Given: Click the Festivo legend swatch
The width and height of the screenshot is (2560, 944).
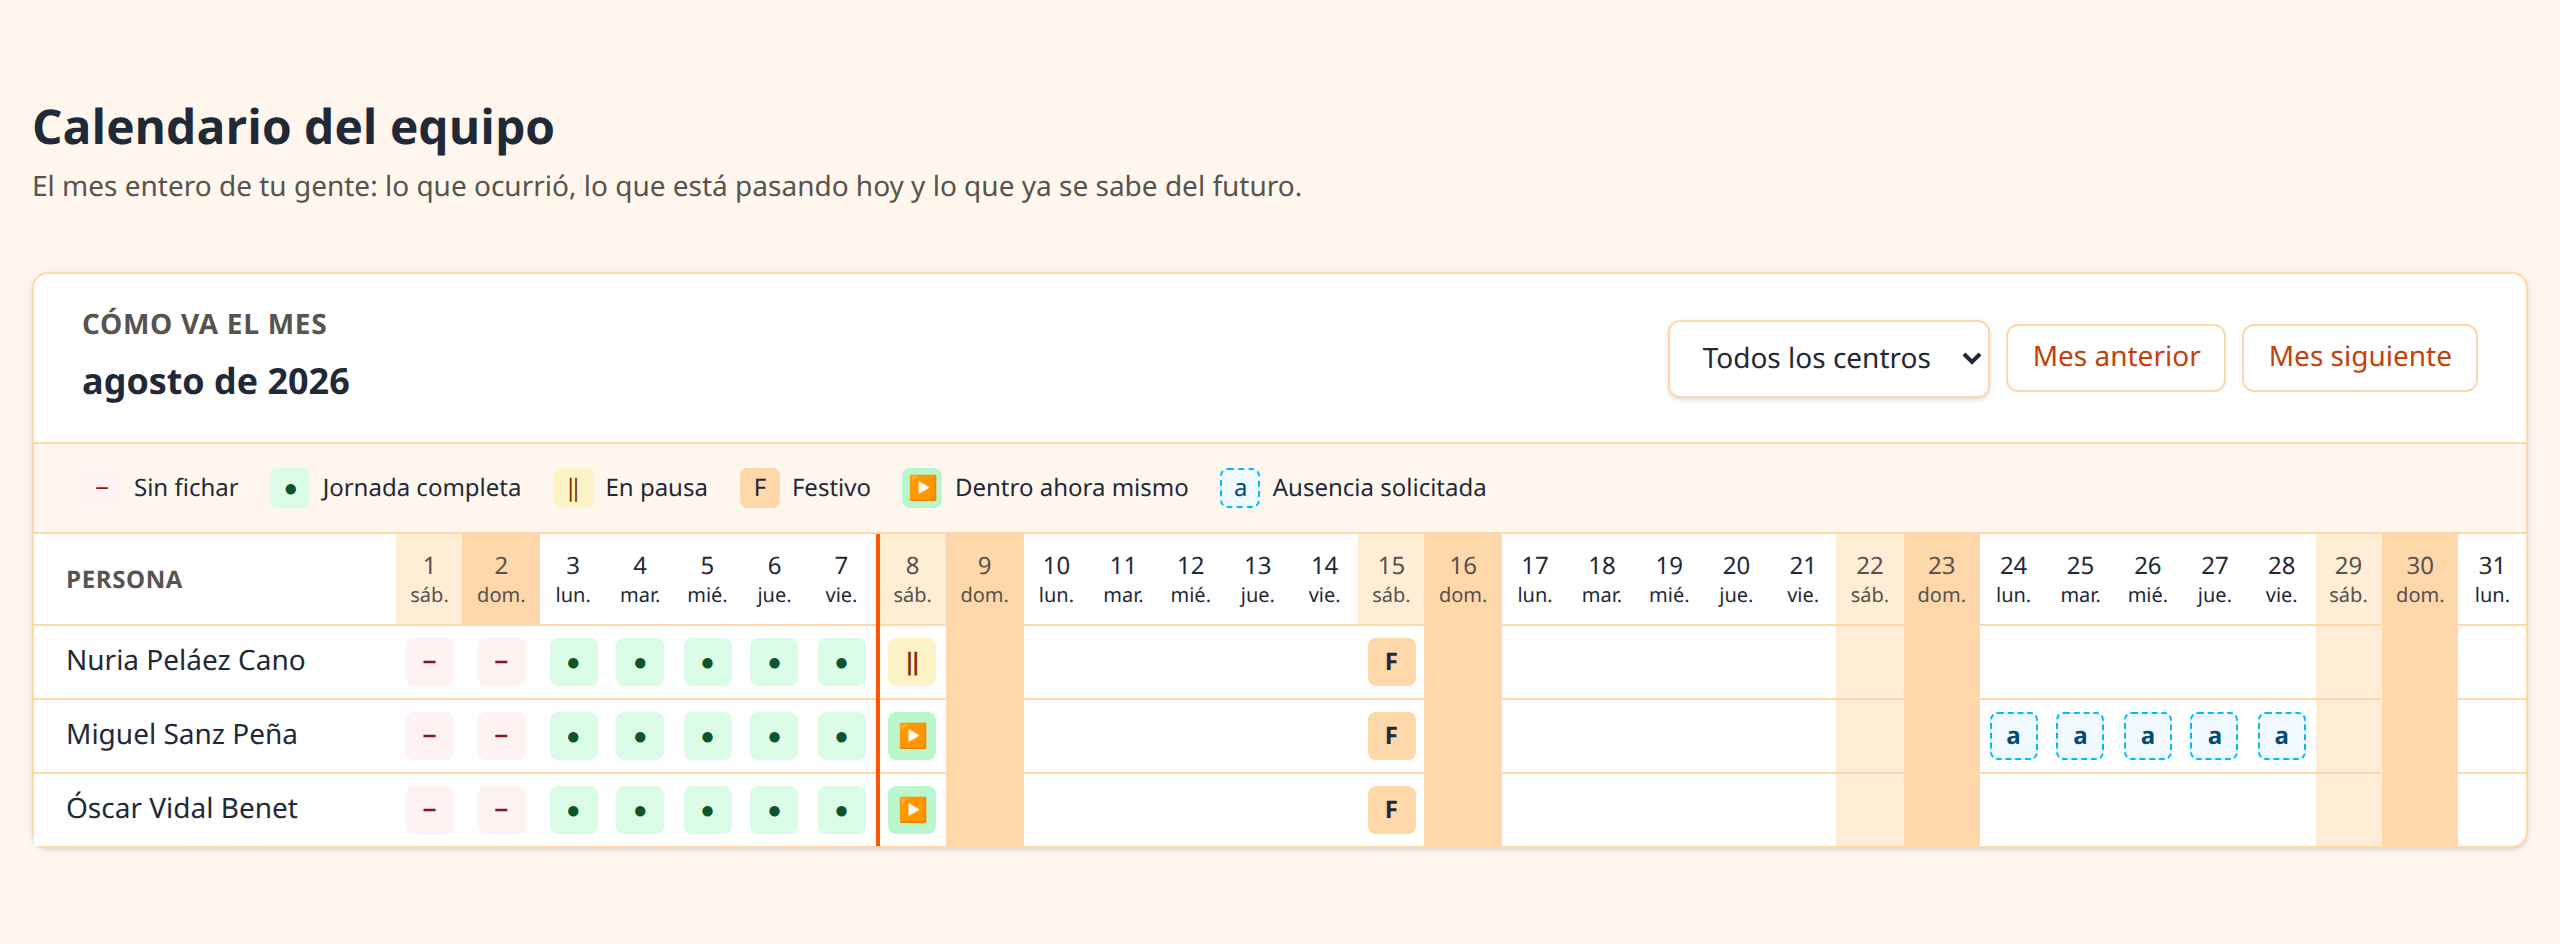Looking at the screenshot, I should 760,488.
